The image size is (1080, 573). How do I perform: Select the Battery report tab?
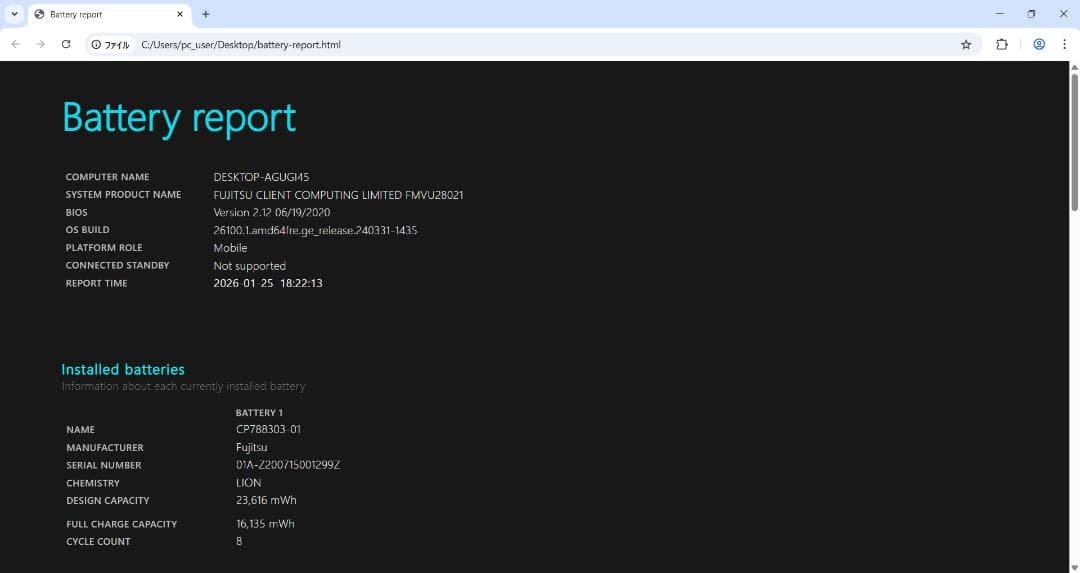pyautogui.click(x=100, y=14)
